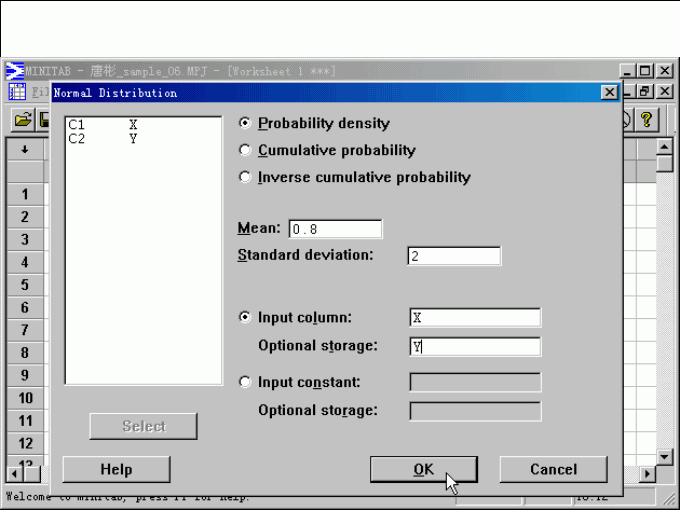This screenshot has height=510, width=680.
Task: Choose the Cumulative probability radio button
Action: pyautogui.click(x=245, y=150)
